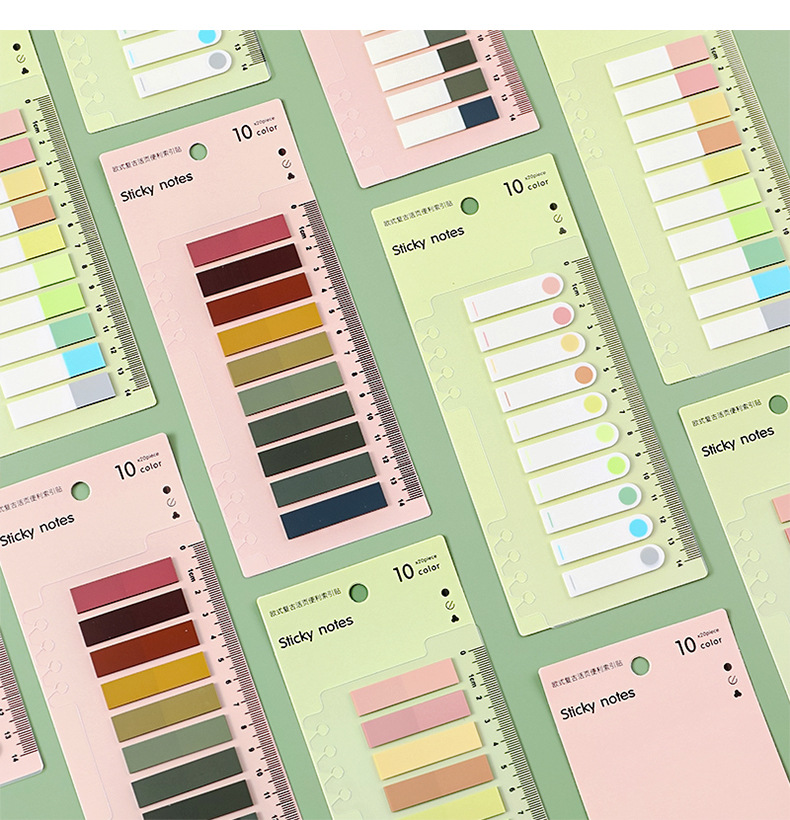Click "10 color" on the titled round-tipped notes card
The height and width of the screenshot is (820, 790).
pyautogui.click(x=525, y=184)
